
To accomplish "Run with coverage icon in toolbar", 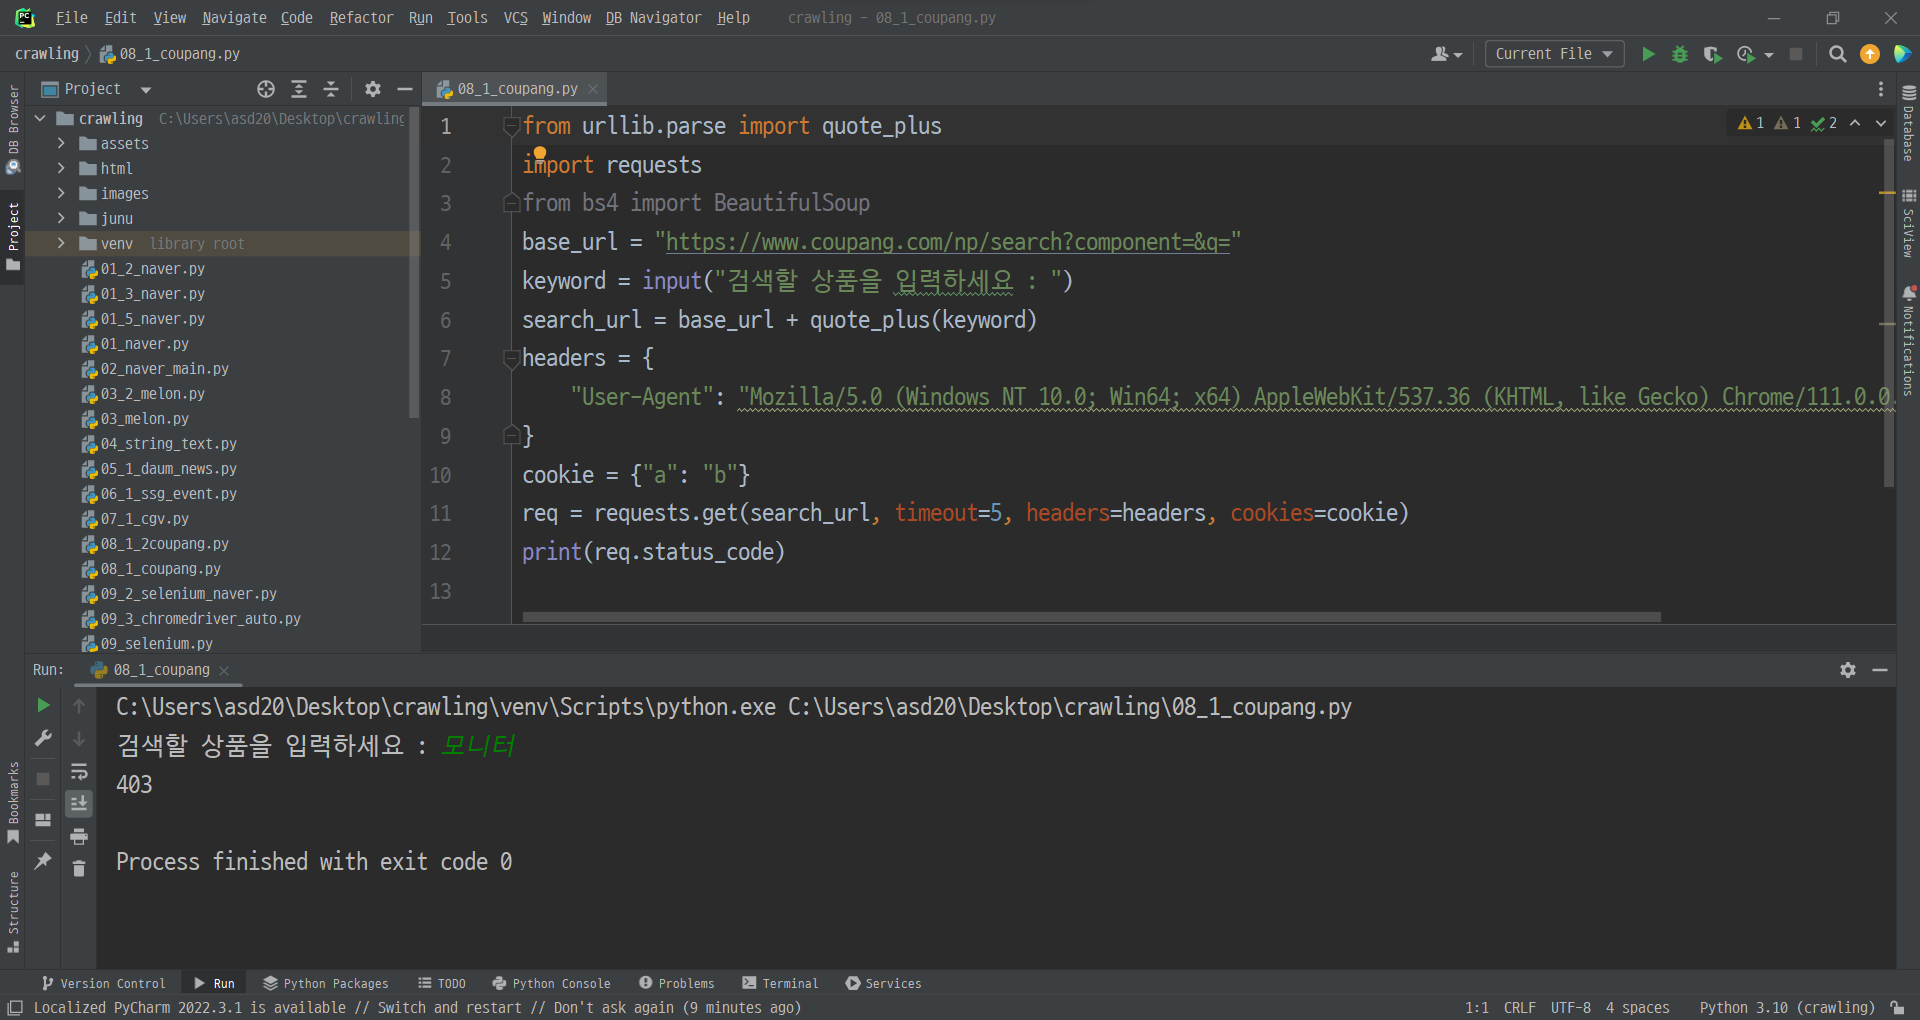I will pos(1712,54).
